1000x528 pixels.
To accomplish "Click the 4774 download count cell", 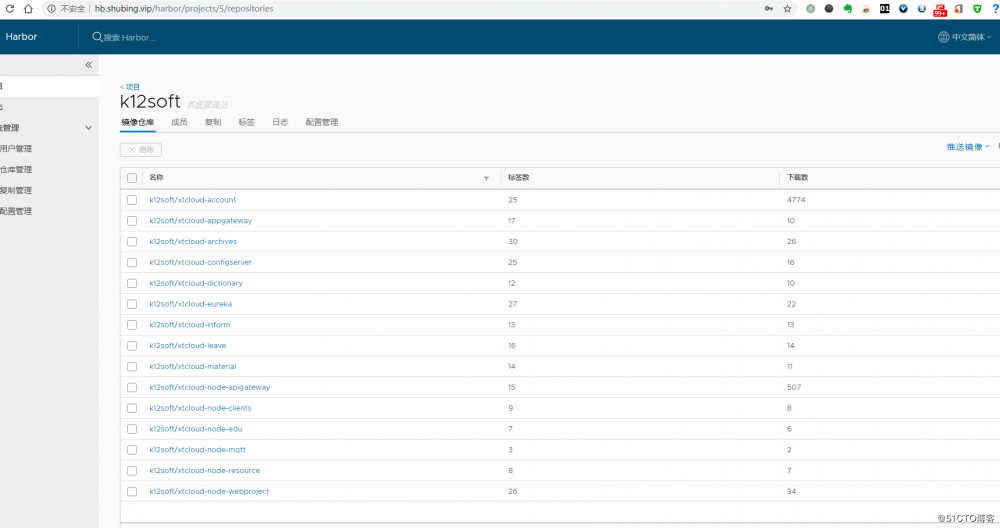I will pos(796,200).
